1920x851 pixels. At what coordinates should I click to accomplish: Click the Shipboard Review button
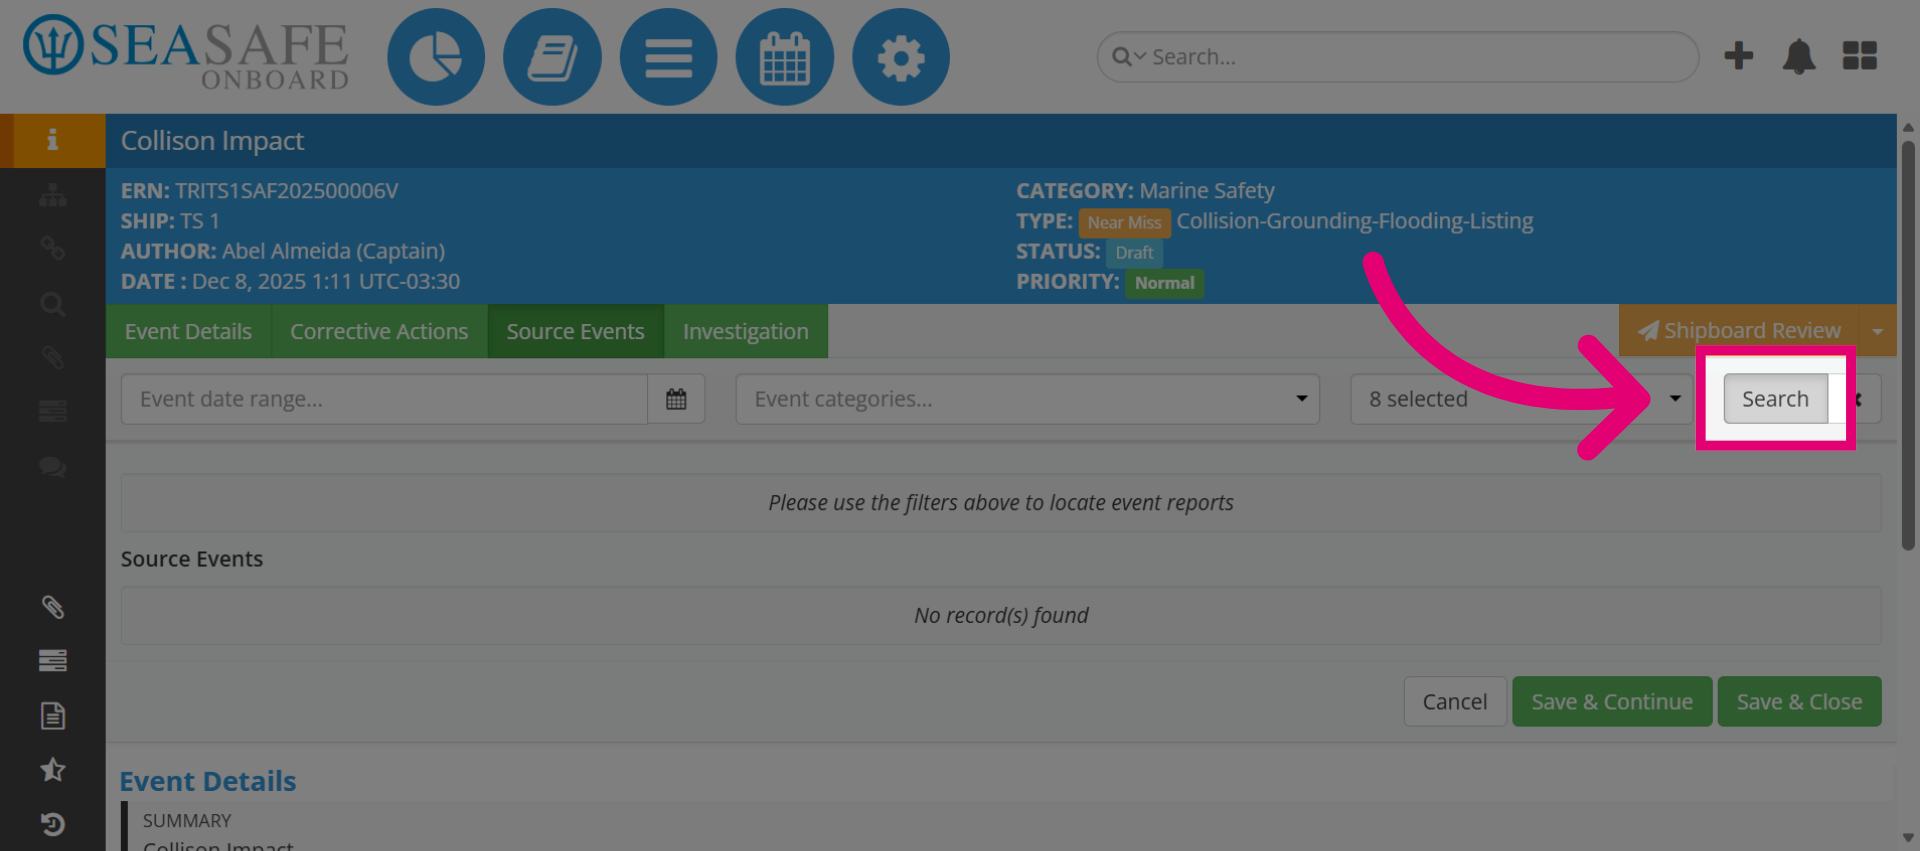(1739, 331)
